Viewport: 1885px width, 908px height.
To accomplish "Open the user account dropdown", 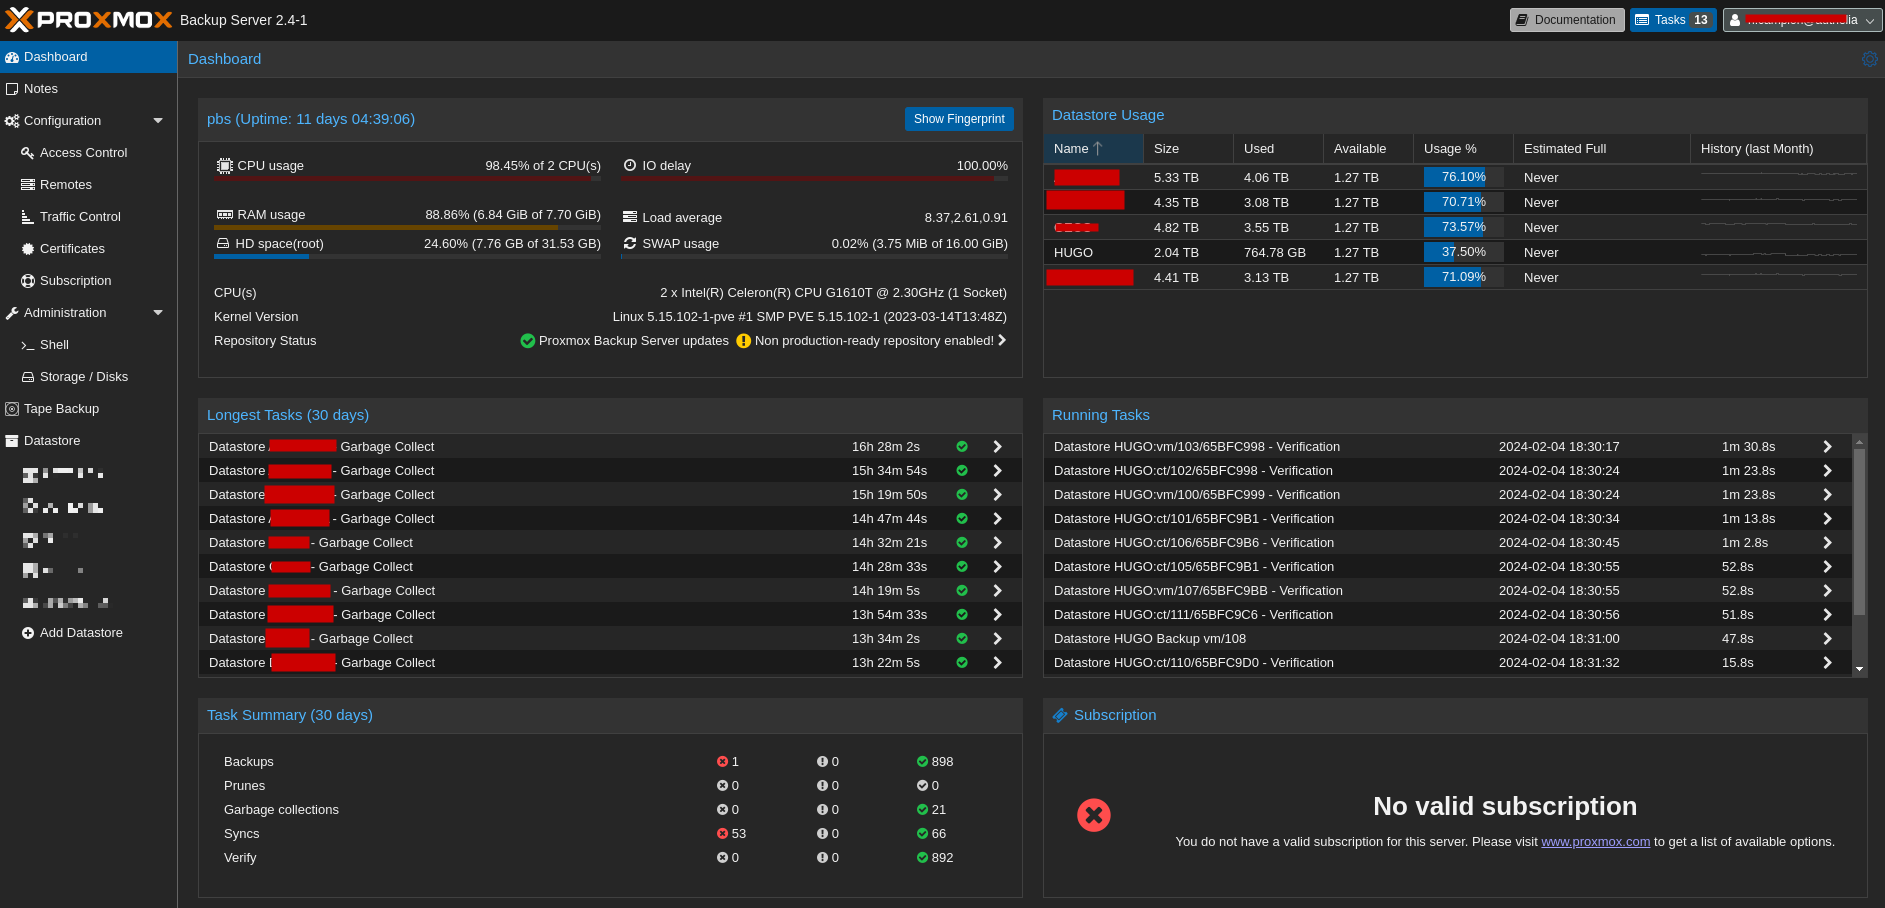I will 1803,20.
